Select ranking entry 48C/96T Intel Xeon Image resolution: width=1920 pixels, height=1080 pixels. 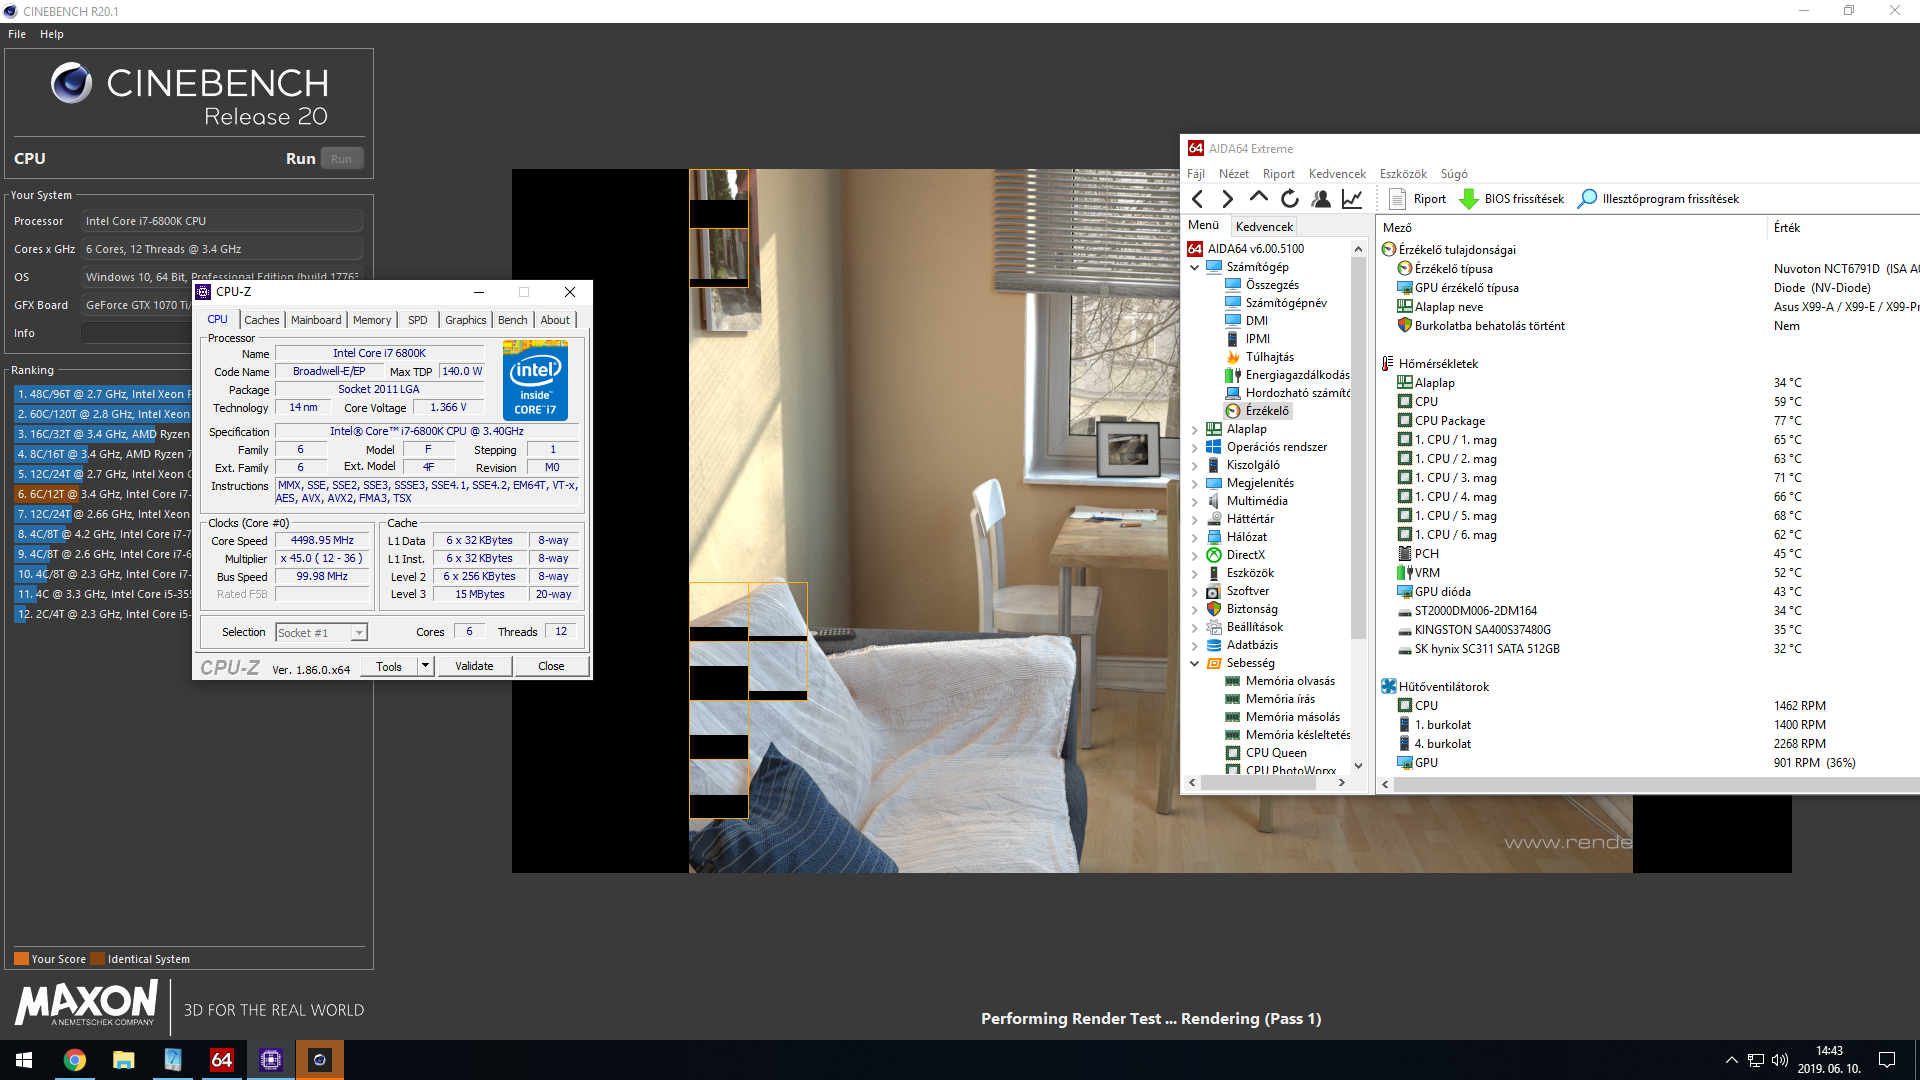(102, 394)
